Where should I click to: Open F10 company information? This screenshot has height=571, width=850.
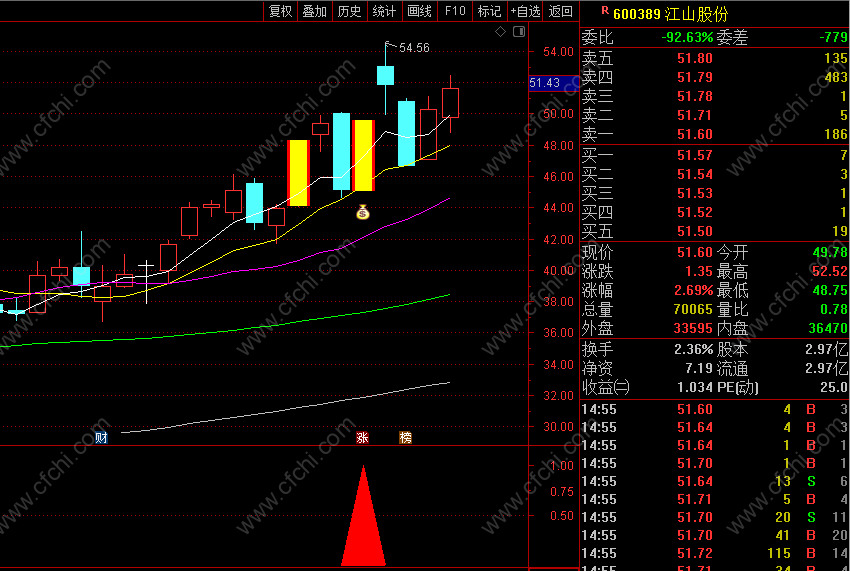(455, 11)
